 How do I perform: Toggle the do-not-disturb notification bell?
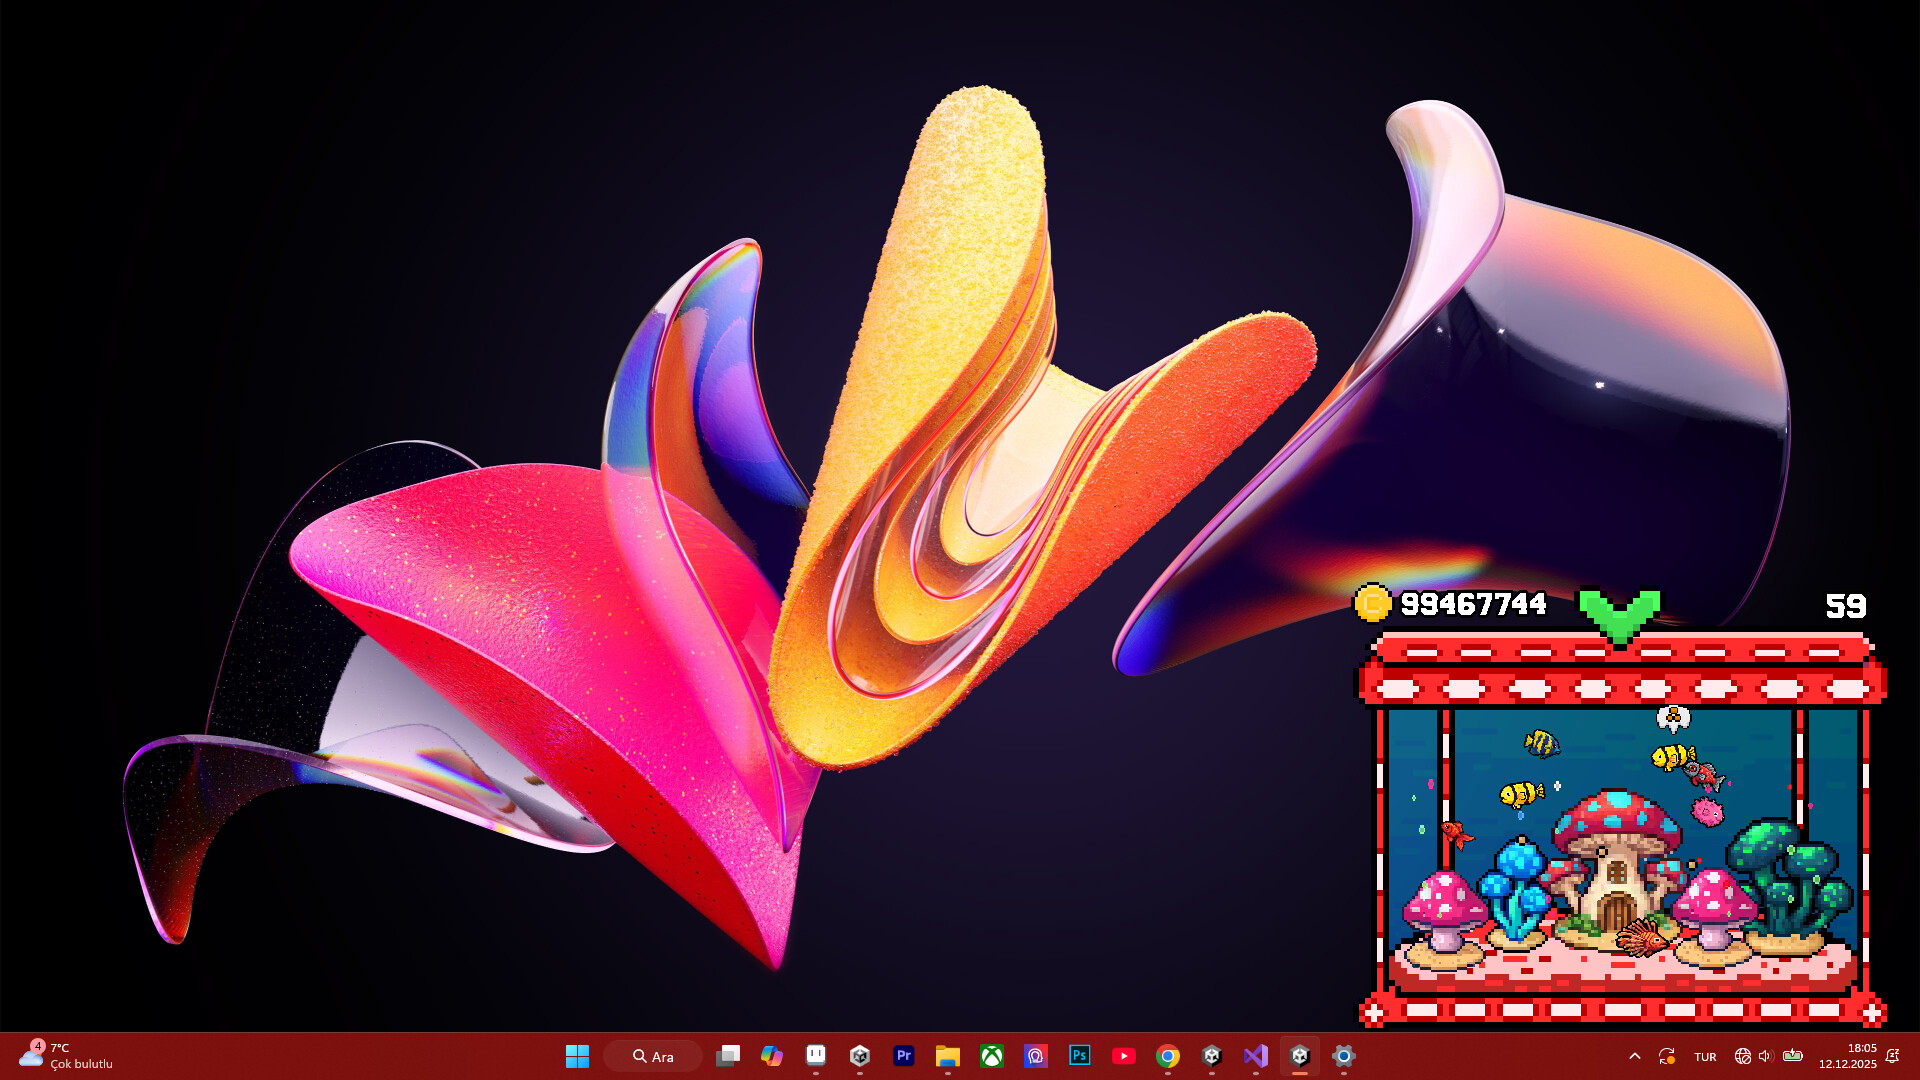click(1893, 1055)
